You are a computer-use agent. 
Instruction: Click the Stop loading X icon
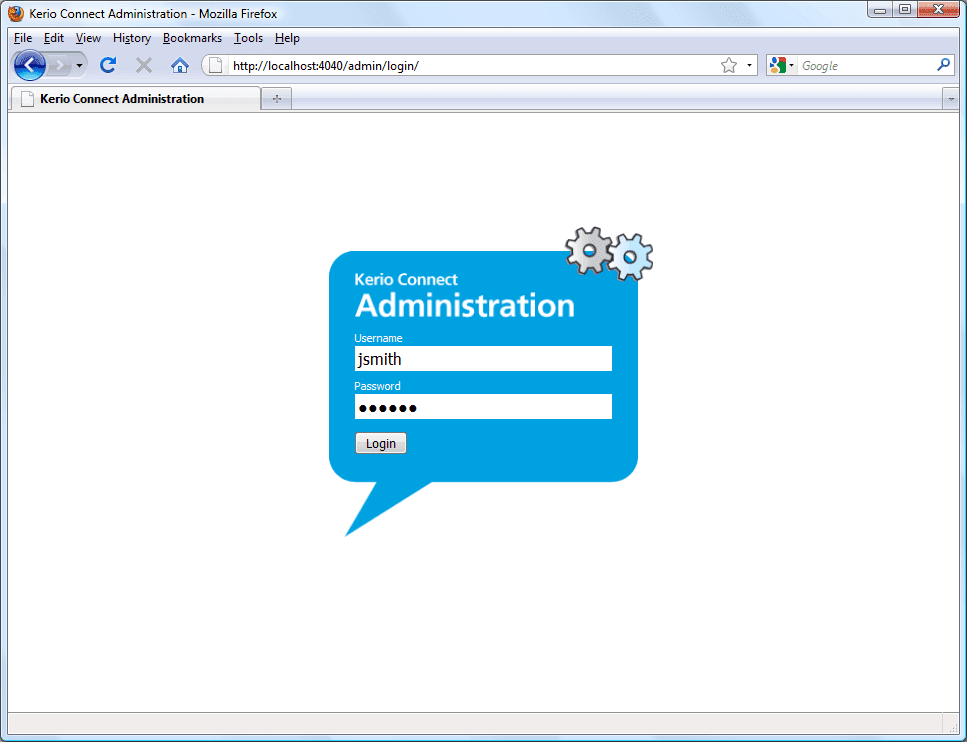coord(144,65)
